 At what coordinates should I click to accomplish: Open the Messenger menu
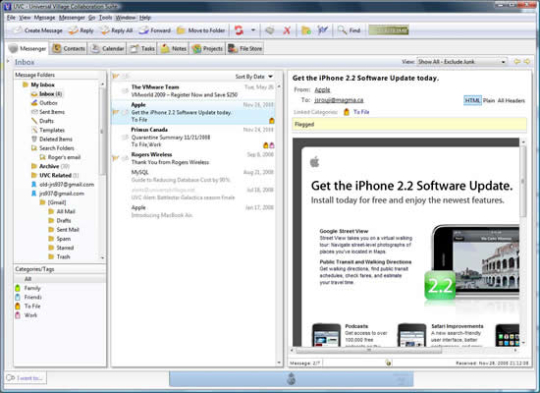point(72,18)
